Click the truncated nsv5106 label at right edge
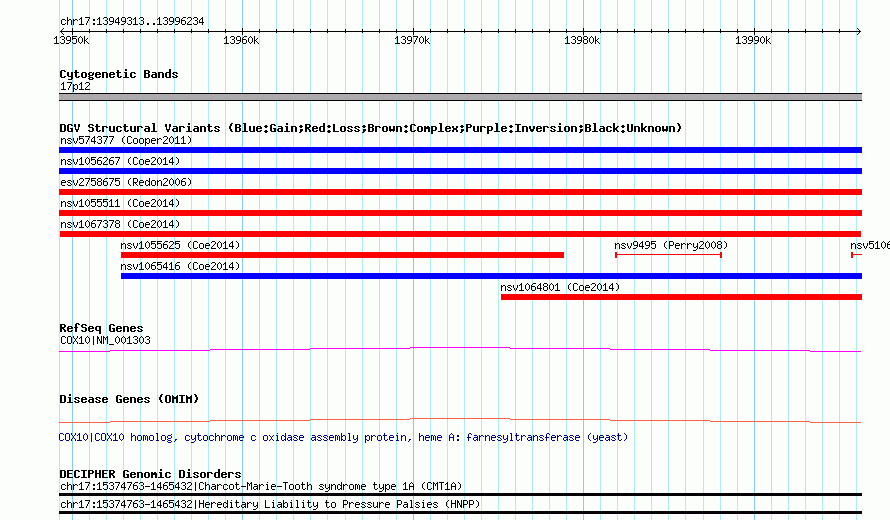 point(870,245)
